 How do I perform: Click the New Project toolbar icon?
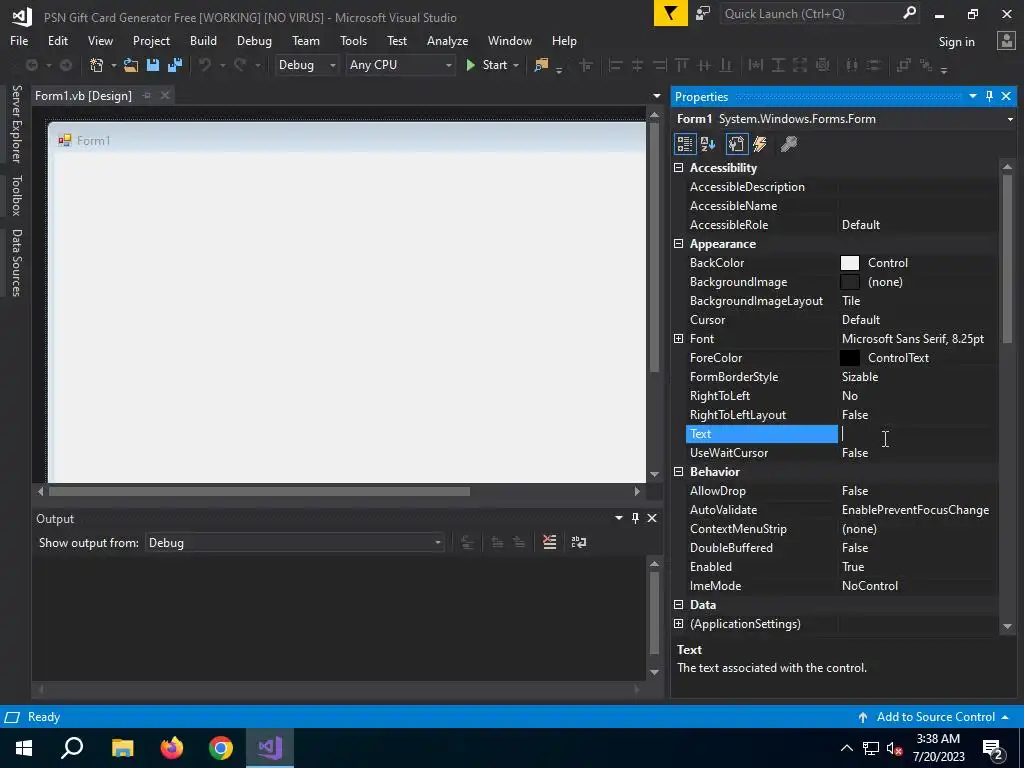(96, 65)
